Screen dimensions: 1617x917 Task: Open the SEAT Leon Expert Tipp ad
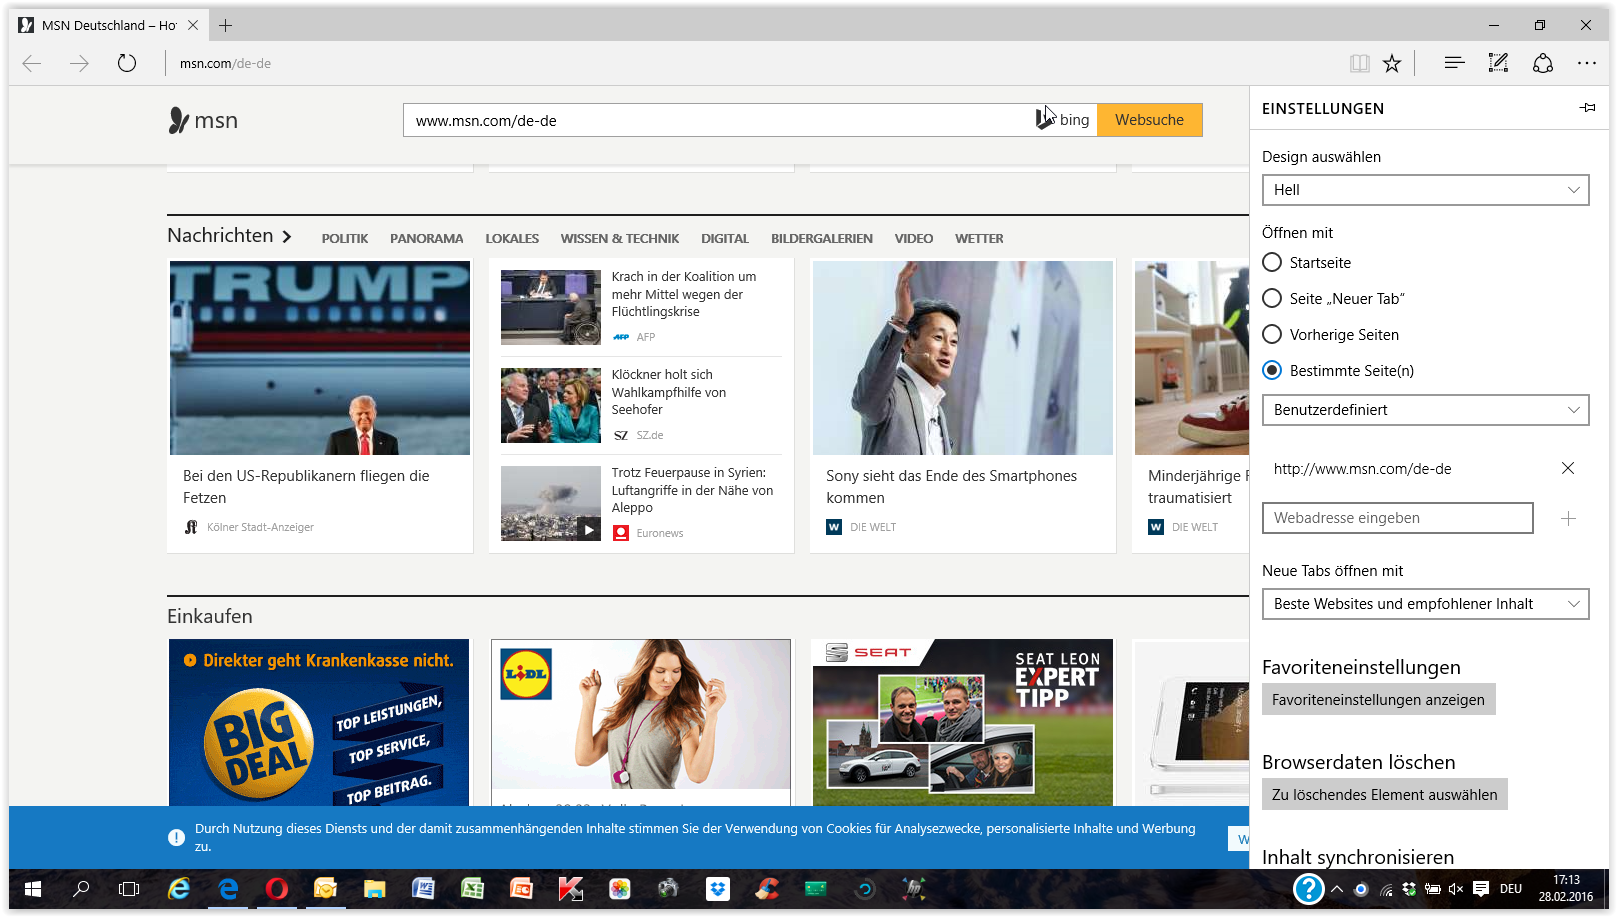(x=963, y=722)
